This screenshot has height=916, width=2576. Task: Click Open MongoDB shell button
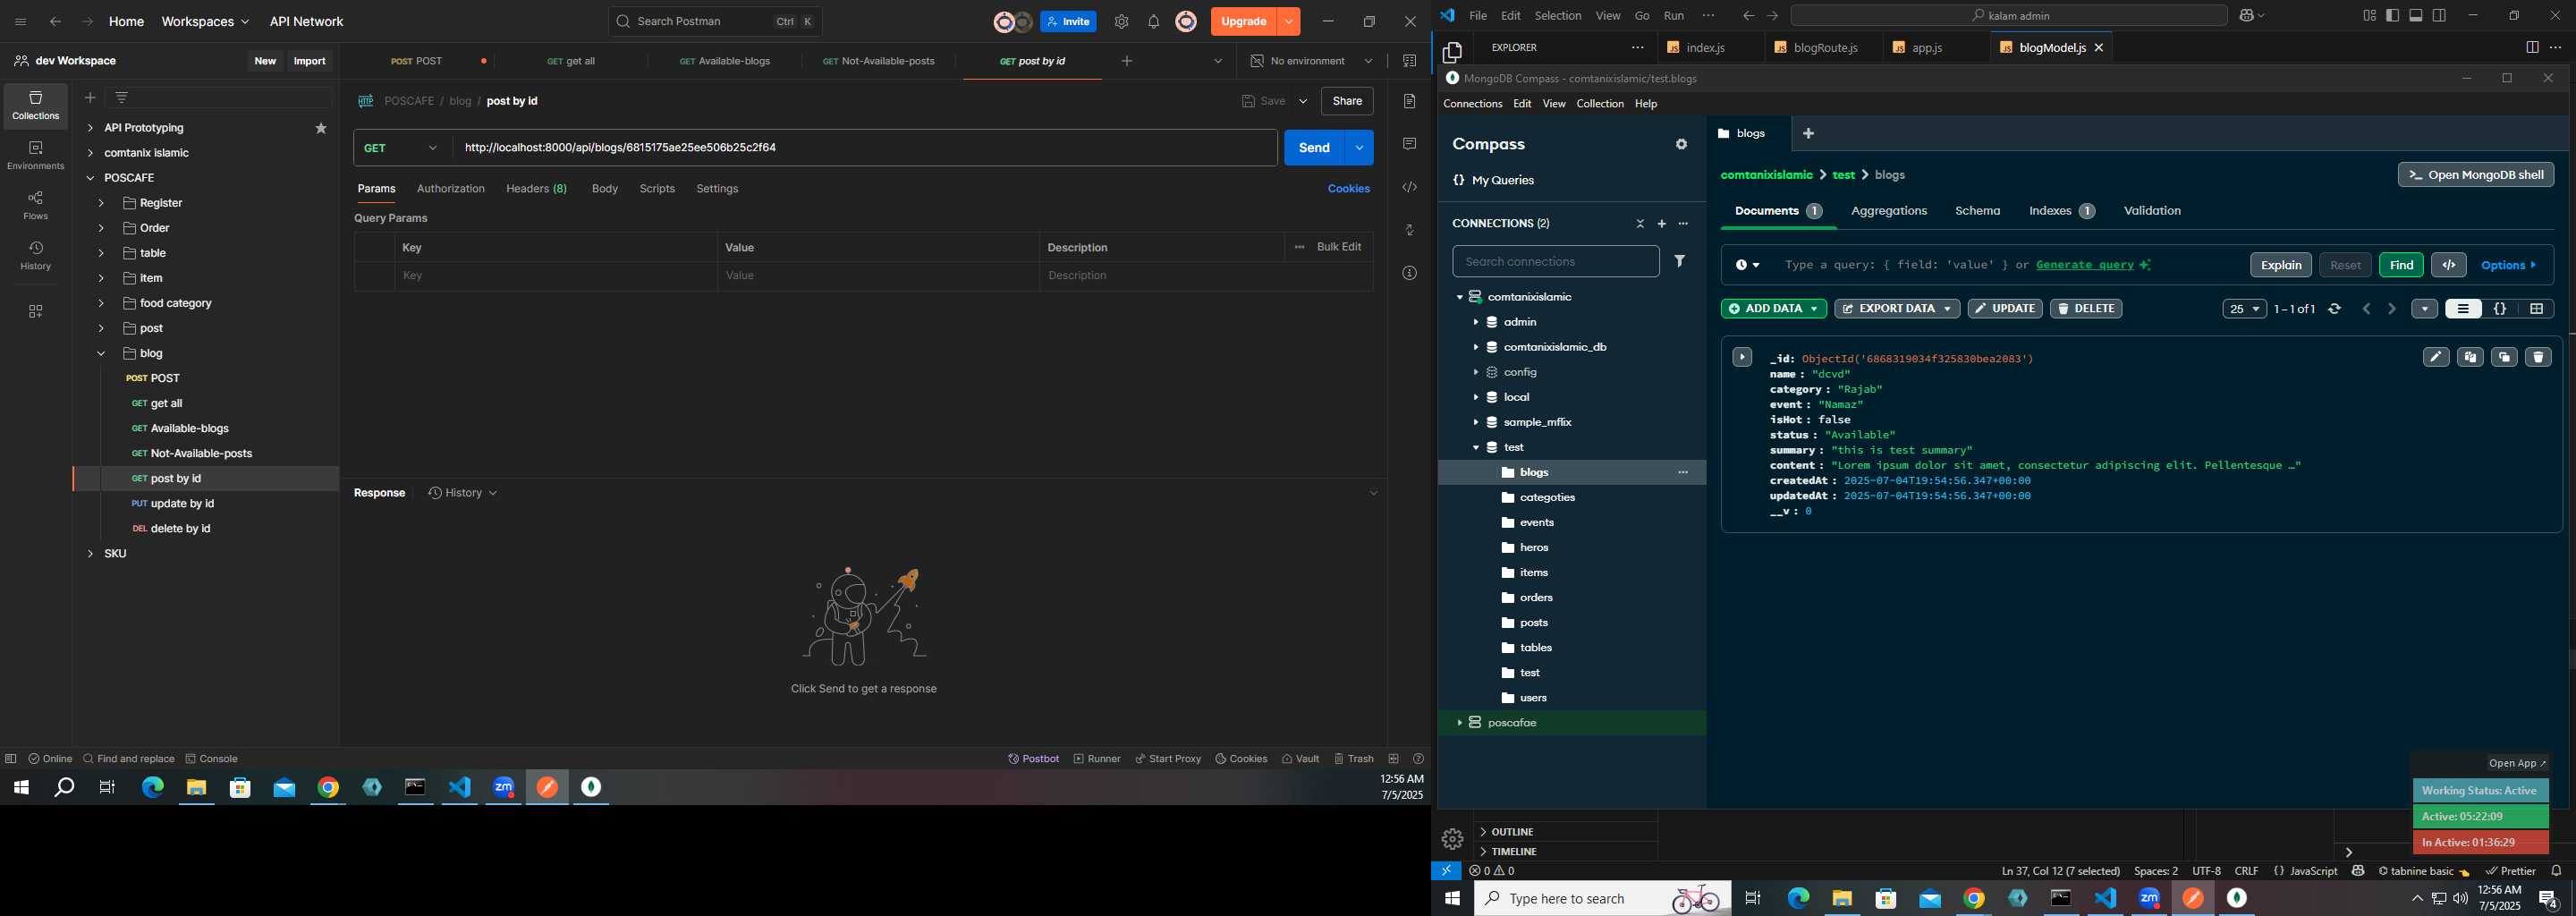pyautogui.click(x=2475, y=175)
